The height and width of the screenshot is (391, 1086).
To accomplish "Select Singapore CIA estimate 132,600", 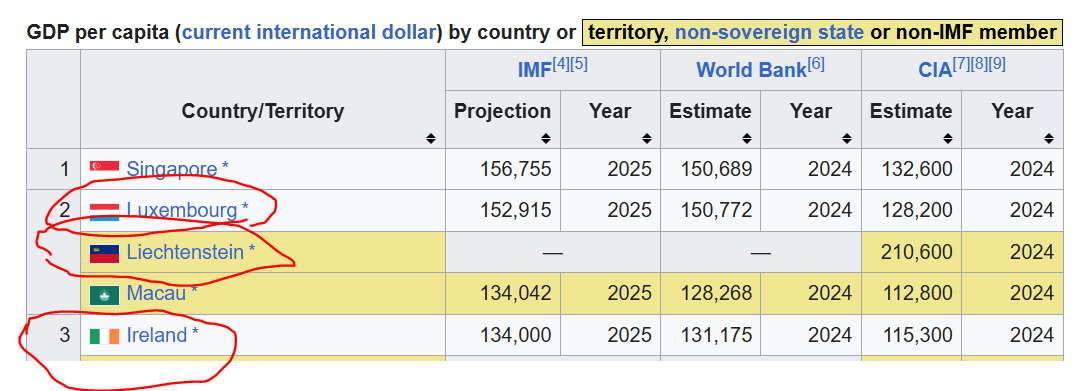I will click(917, 169).
